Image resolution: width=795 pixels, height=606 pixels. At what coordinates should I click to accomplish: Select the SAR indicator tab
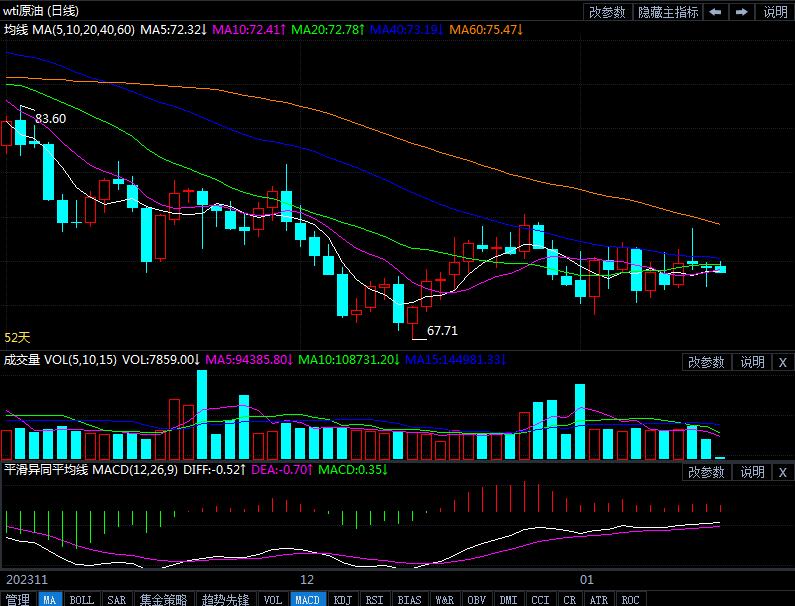[116, 599]
